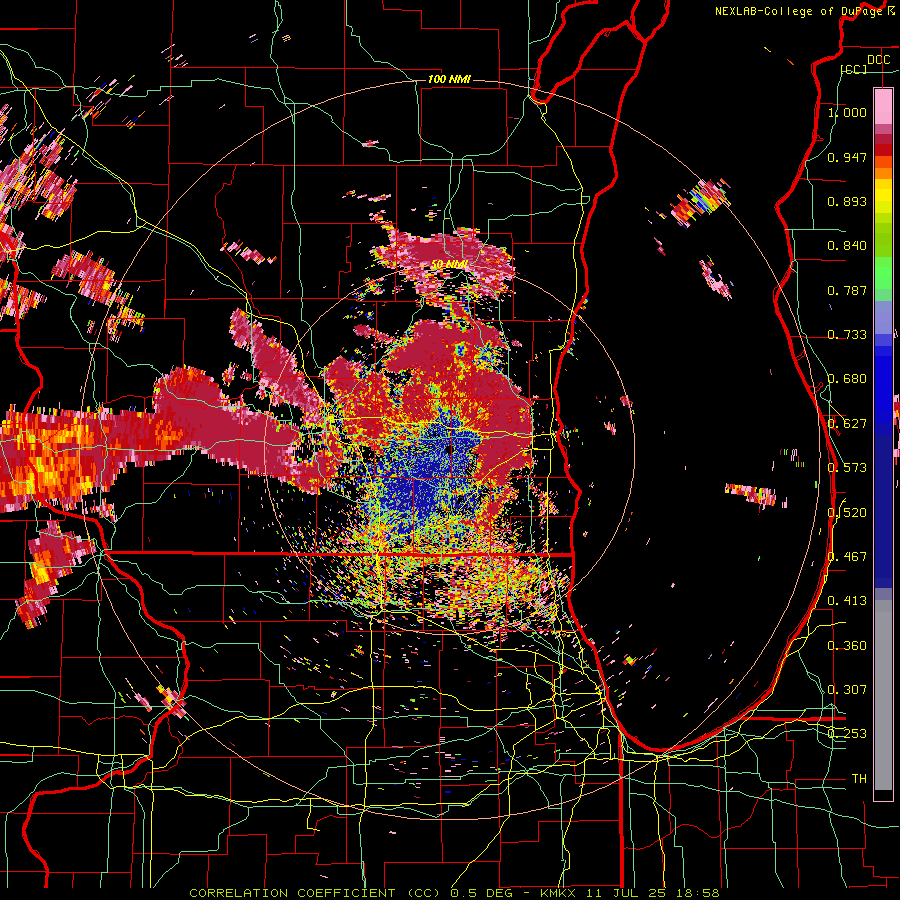This screenshot has height=900, width=900.
Task: Click the 0.253 scale value
Action: click(847, 734)
